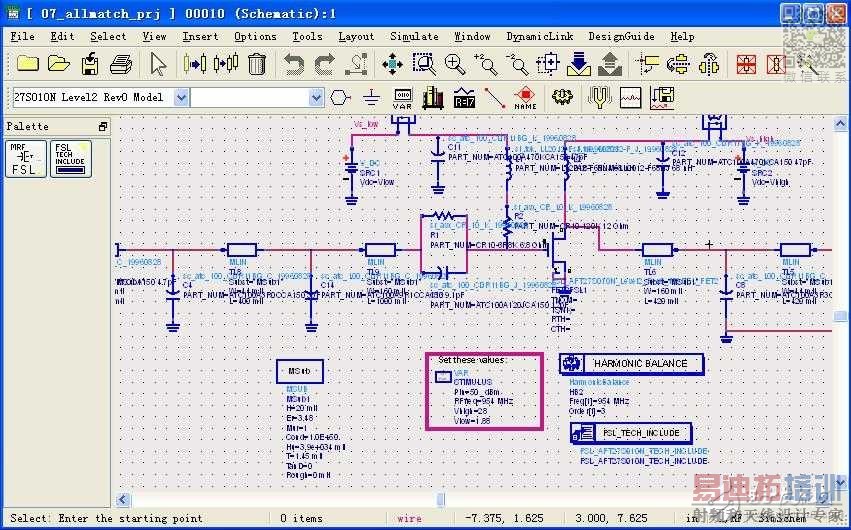Open the Simulate menu
Screen dimensions: 851x530
click(x=414, y=36)
